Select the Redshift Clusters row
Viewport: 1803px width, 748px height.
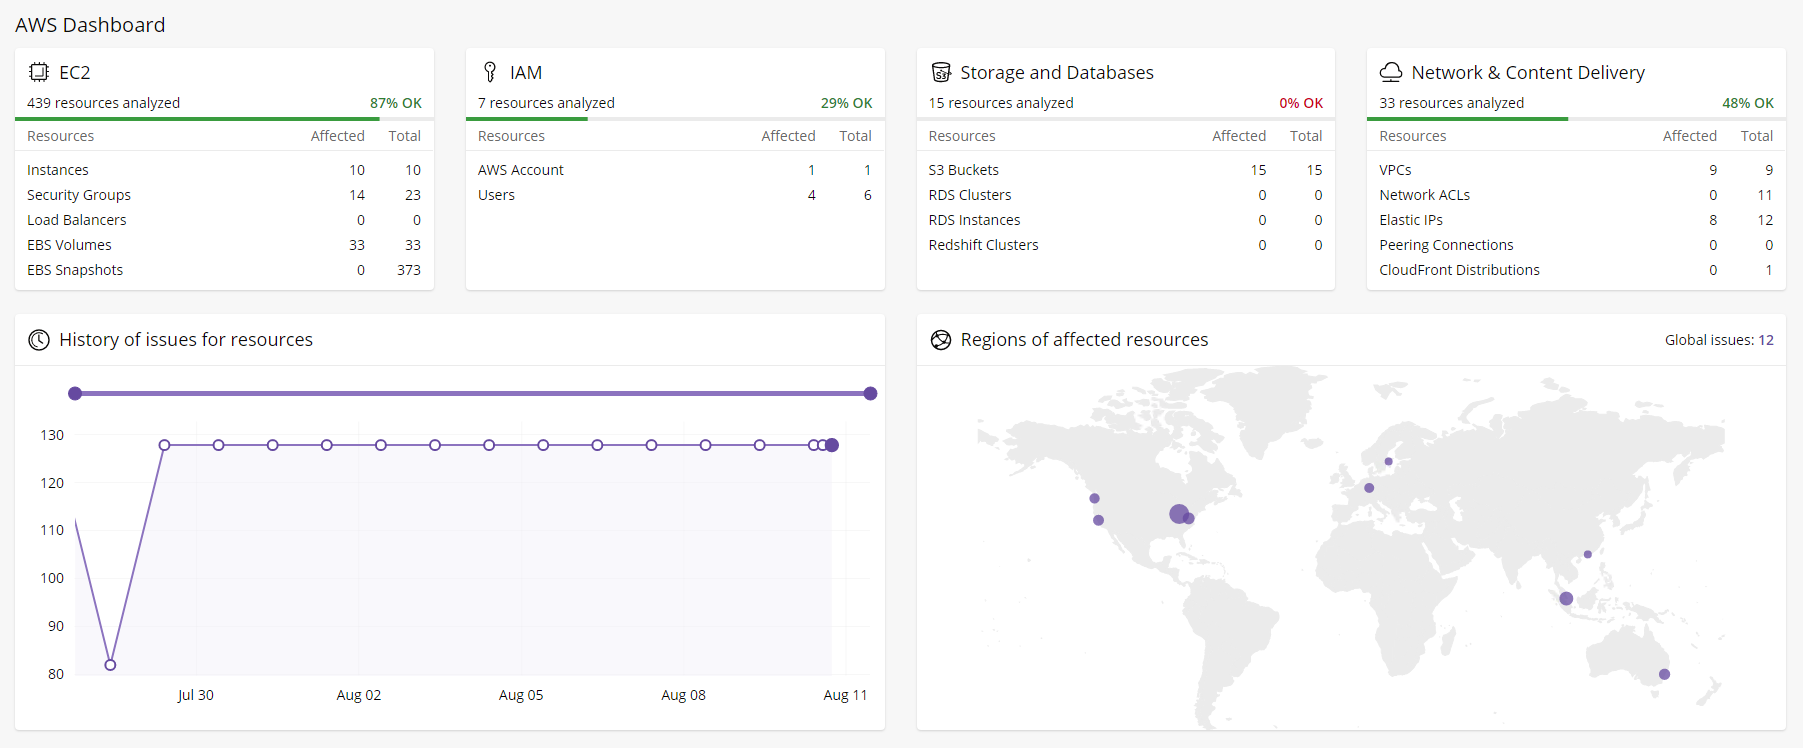click(x=1126, y=245)
